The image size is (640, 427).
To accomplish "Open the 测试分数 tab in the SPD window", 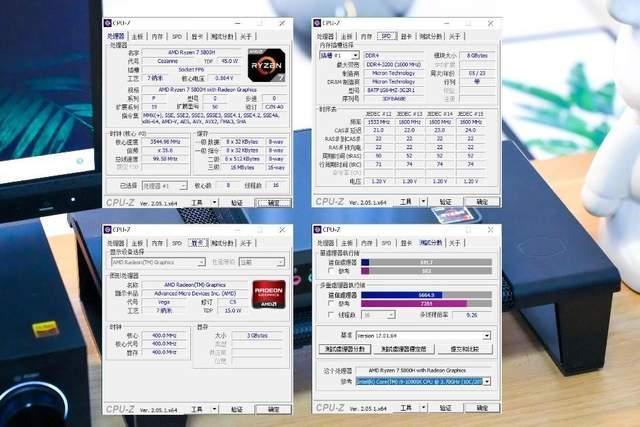I will pos(431,36).
